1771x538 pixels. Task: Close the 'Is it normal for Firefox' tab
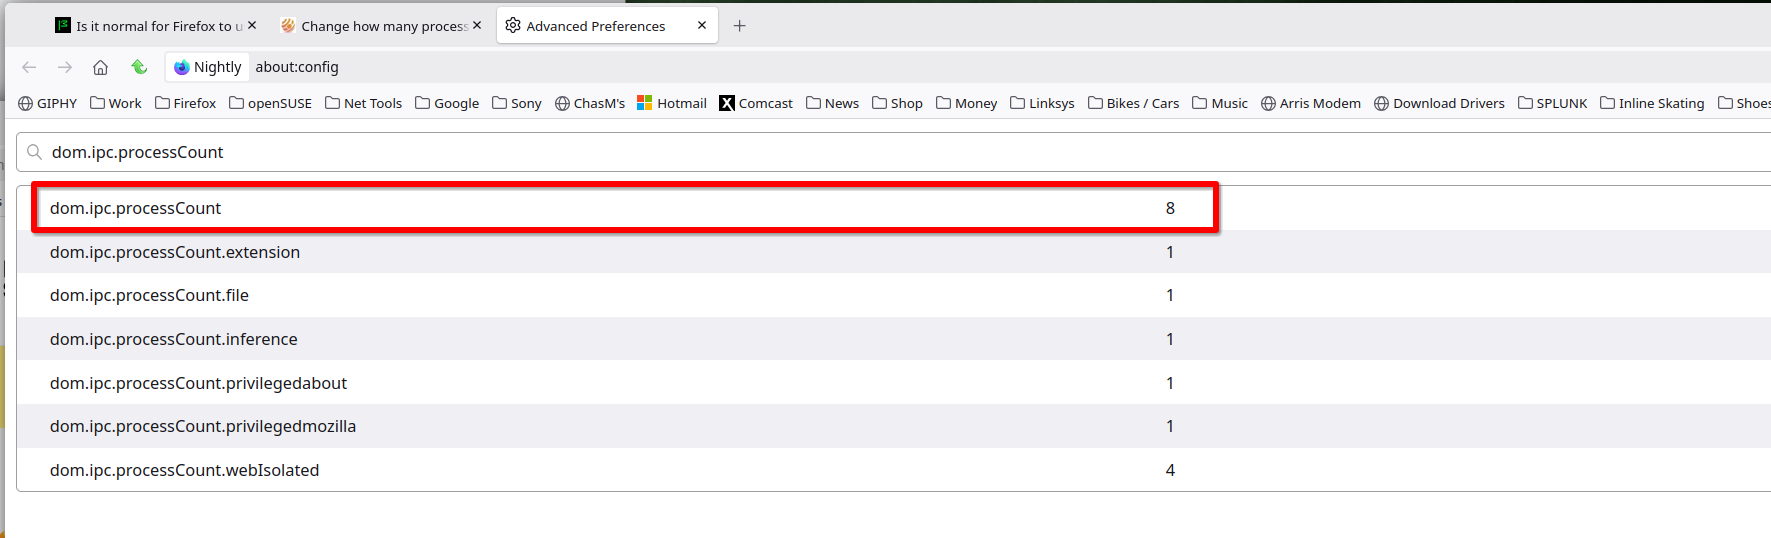[252, 25]
